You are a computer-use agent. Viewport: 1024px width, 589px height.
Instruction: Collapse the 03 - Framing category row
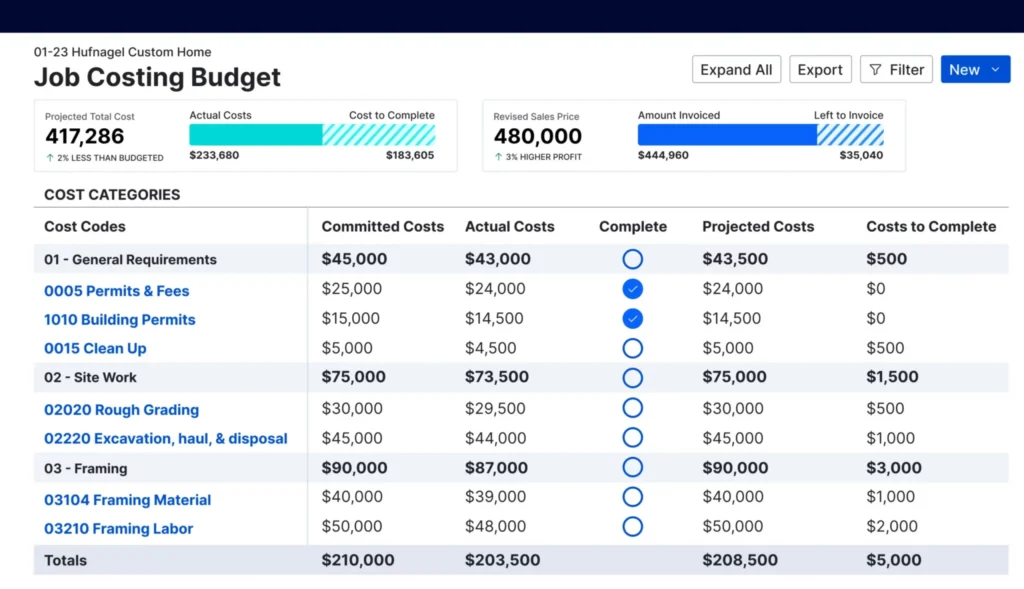[85, 468]
